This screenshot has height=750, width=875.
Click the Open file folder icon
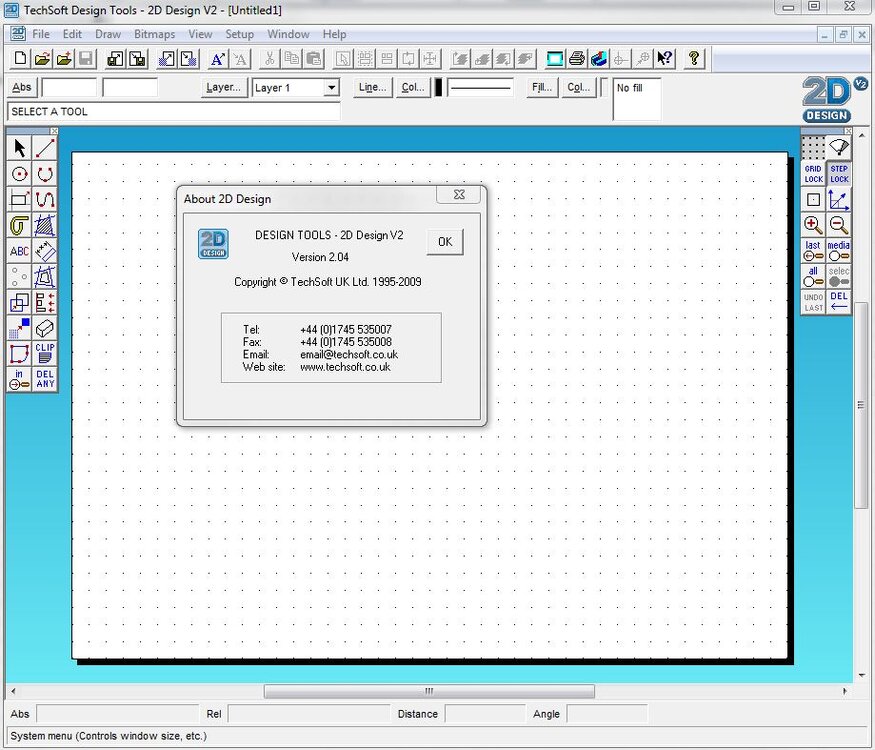(x=42, y=59)
